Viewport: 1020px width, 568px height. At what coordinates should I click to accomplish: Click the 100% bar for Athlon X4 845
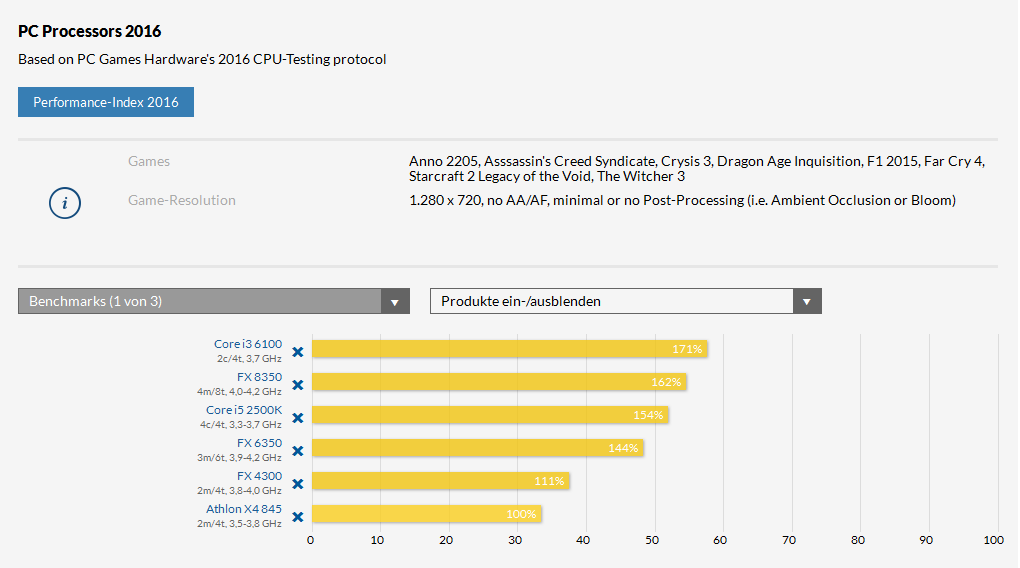coord(427,514)
